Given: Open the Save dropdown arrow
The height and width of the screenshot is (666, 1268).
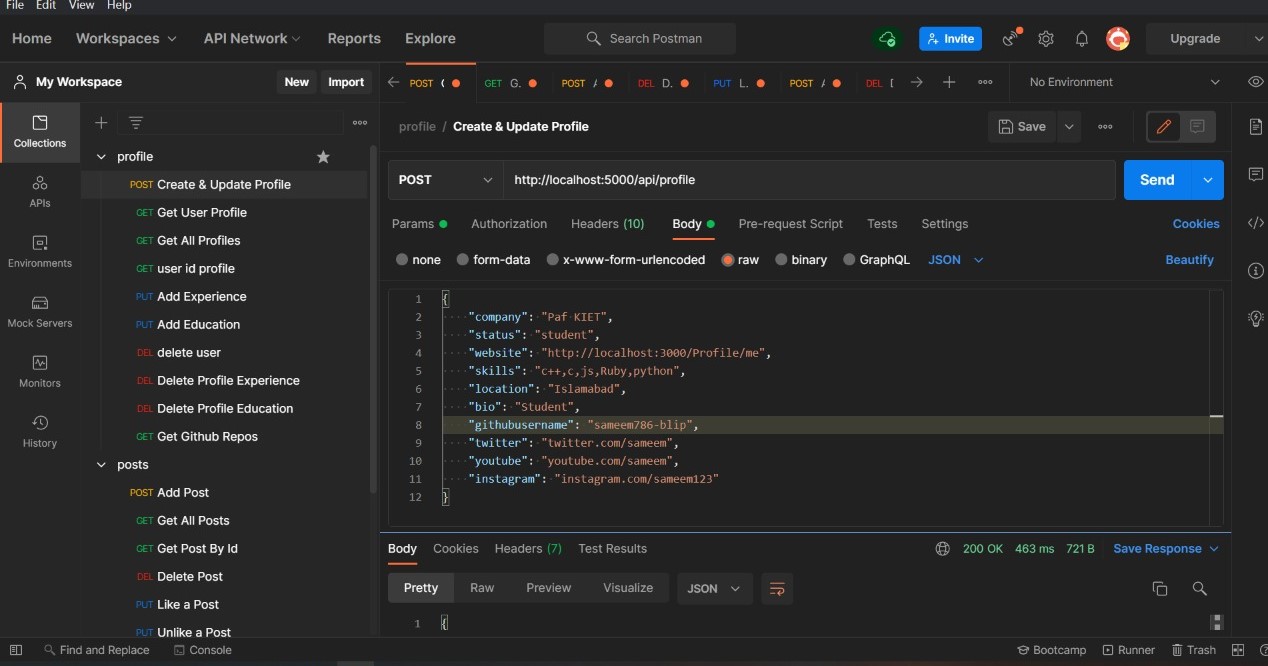Looking at the screenshot, I should (x=1069, y=127).
